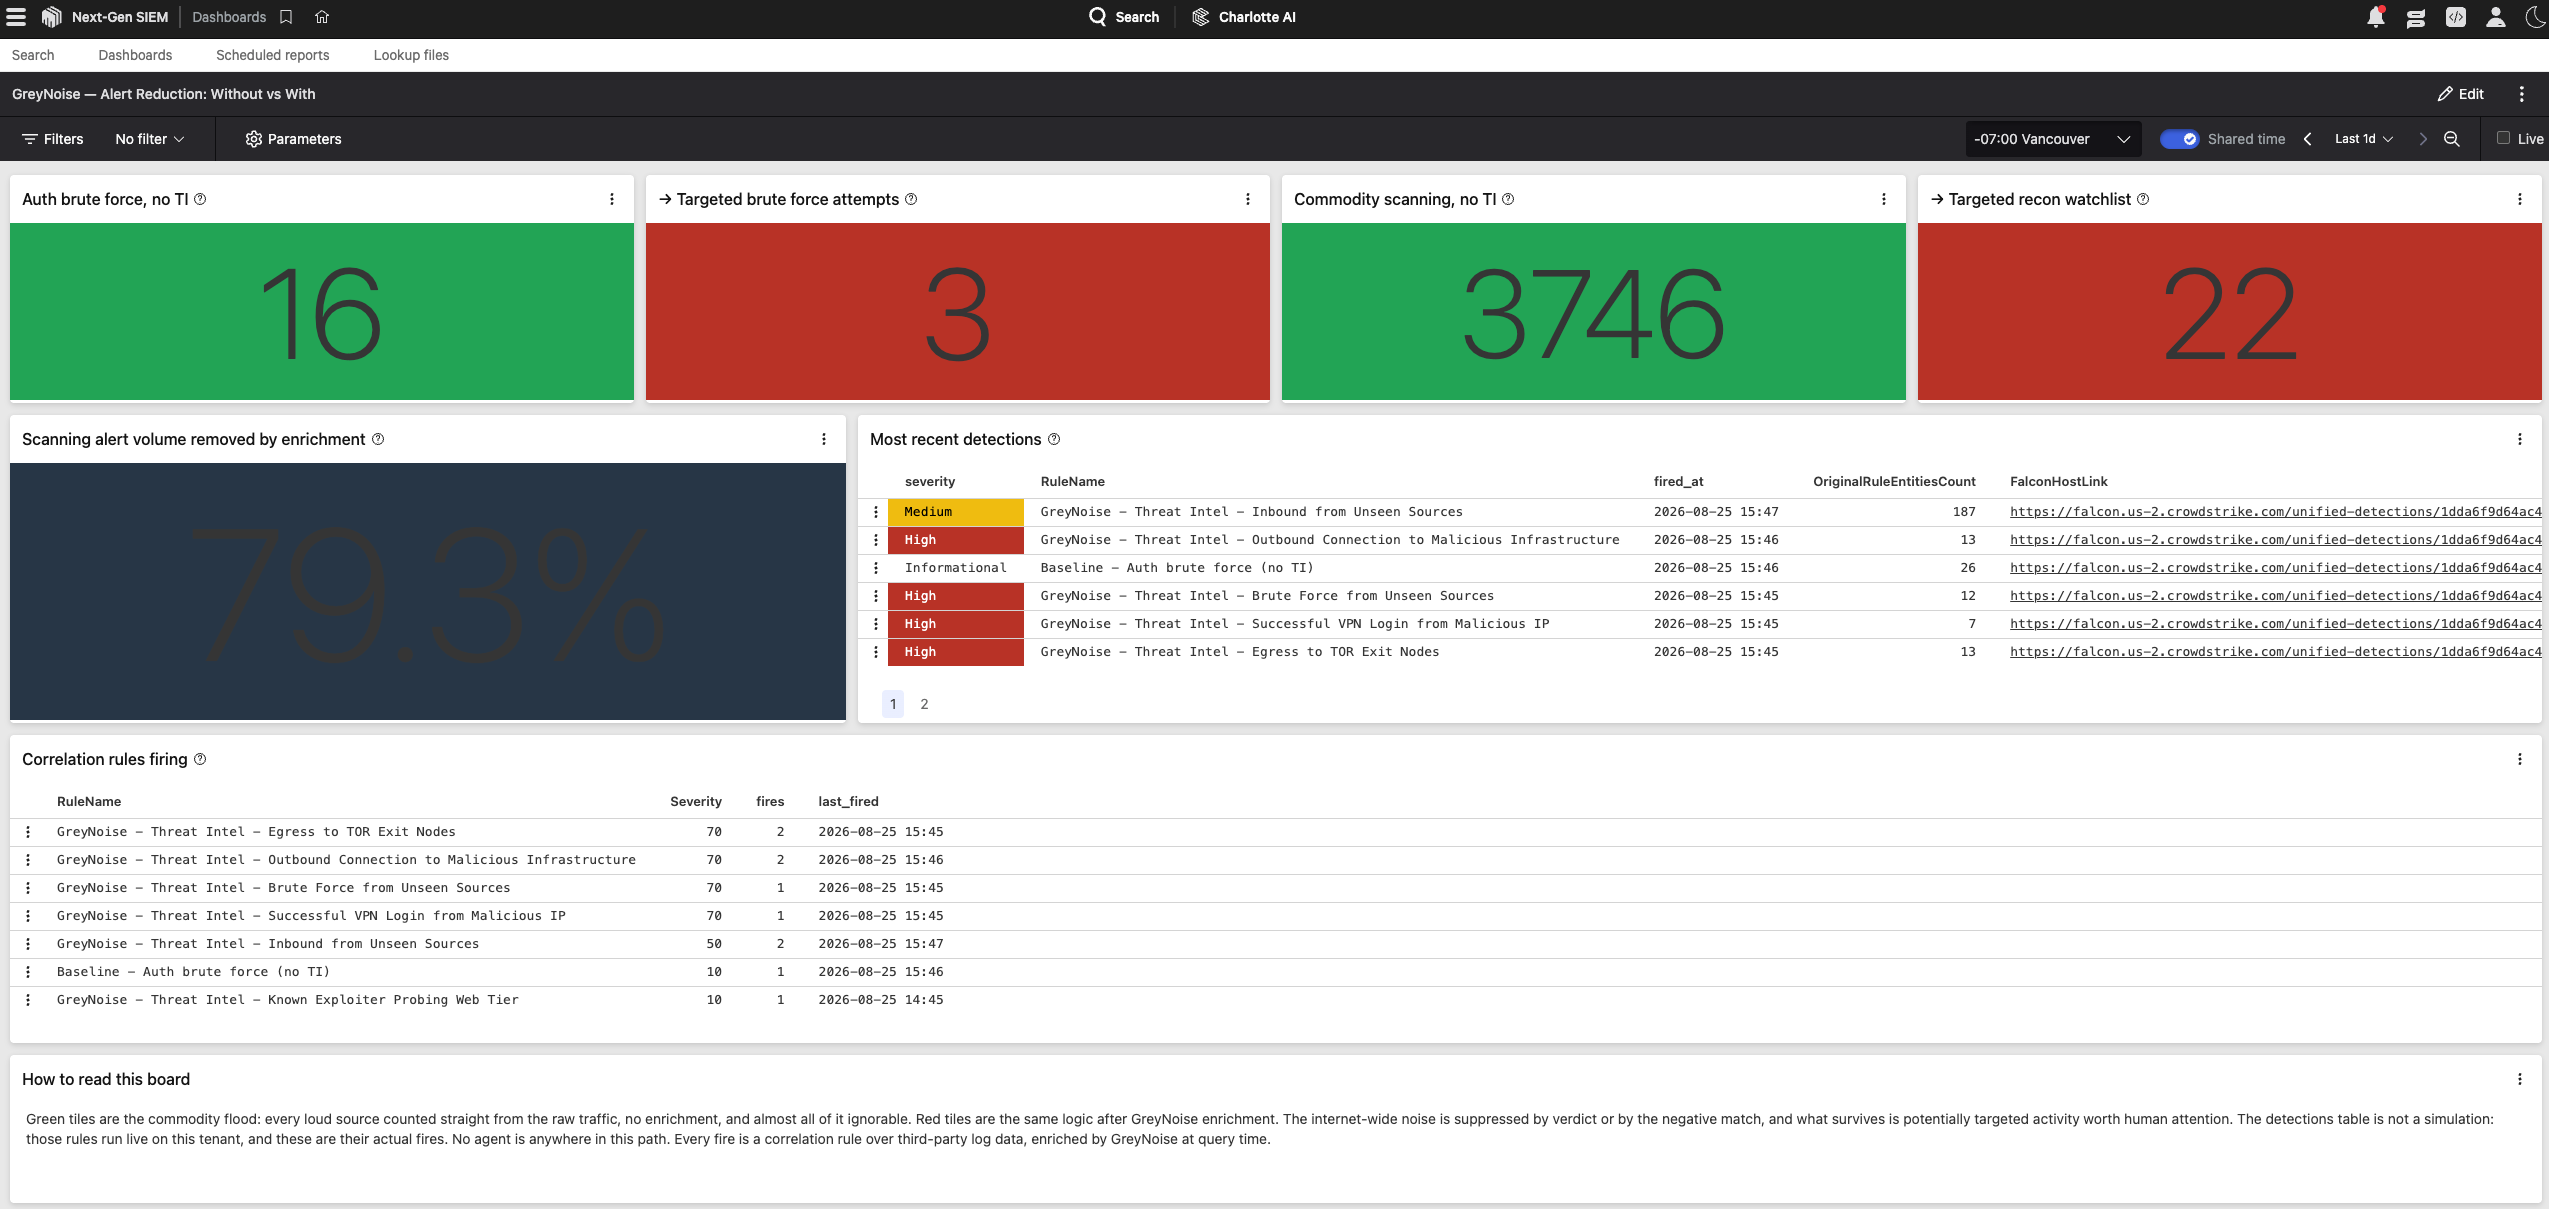Click the red 22 targeted recon tile
2549x1209 pixels.
click(x=2229, y=312)
